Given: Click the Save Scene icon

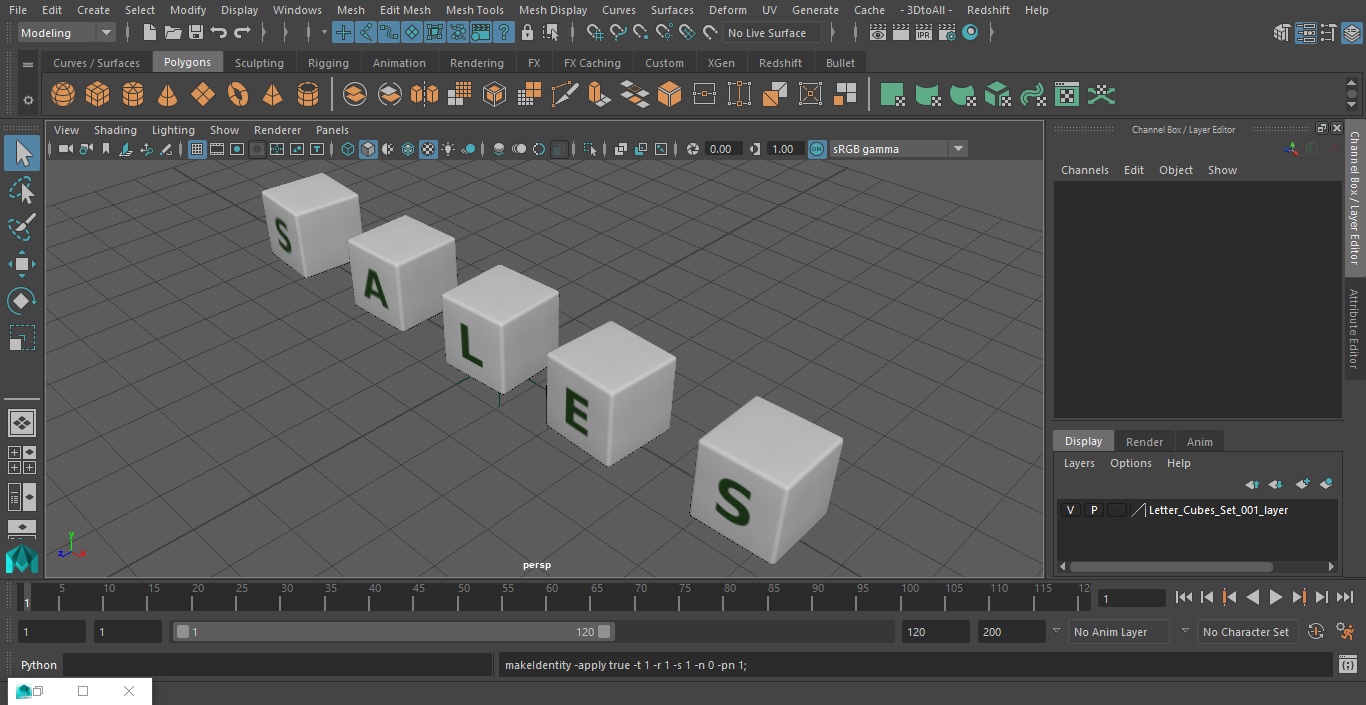Looking at the screenshot, I should point(196,33).
